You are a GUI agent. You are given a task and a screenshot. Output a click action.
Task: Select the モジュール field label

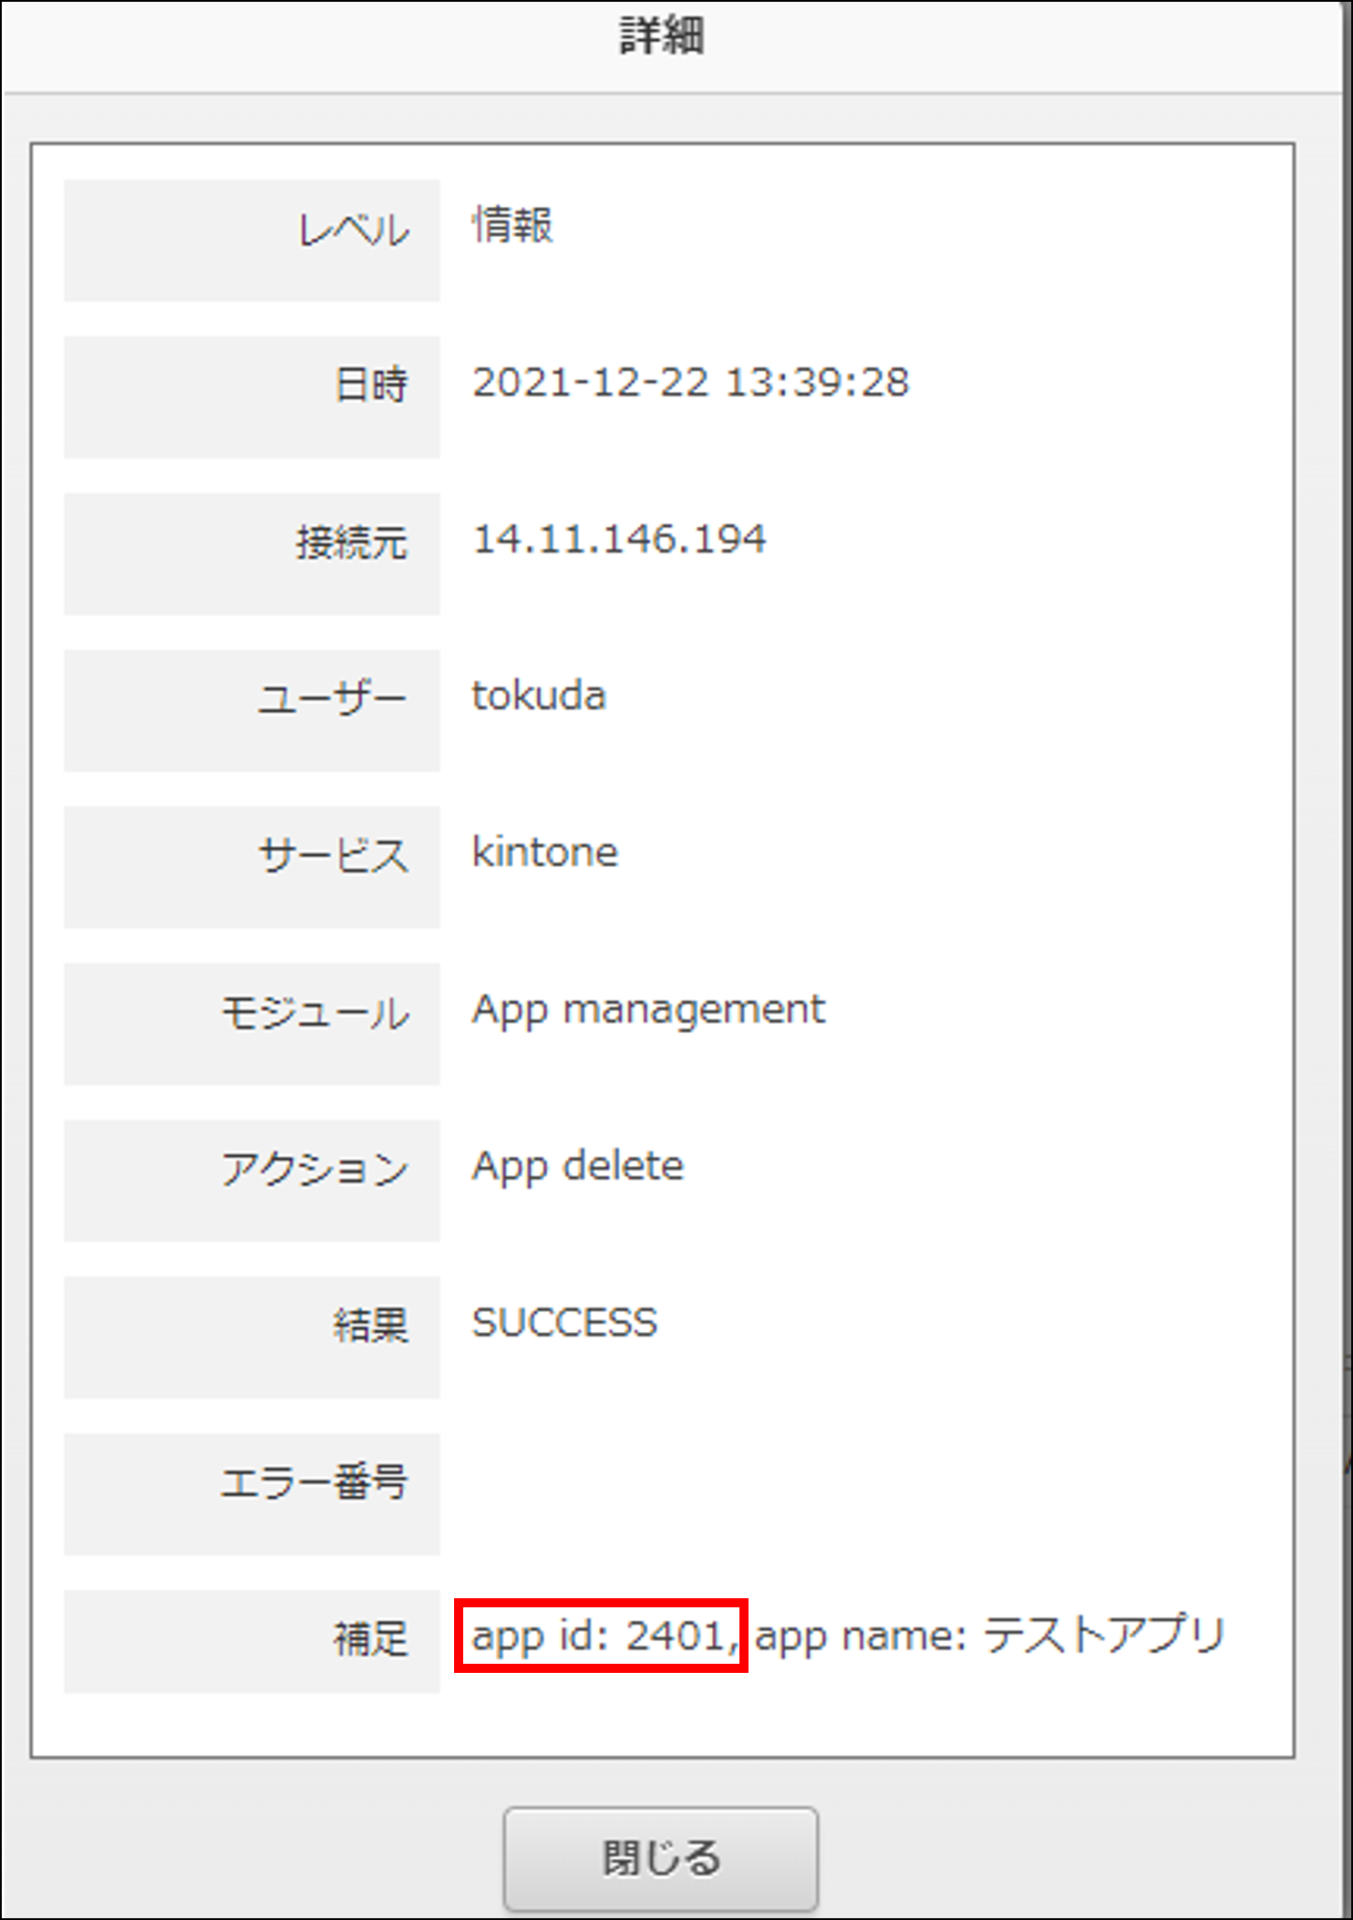314,1012
